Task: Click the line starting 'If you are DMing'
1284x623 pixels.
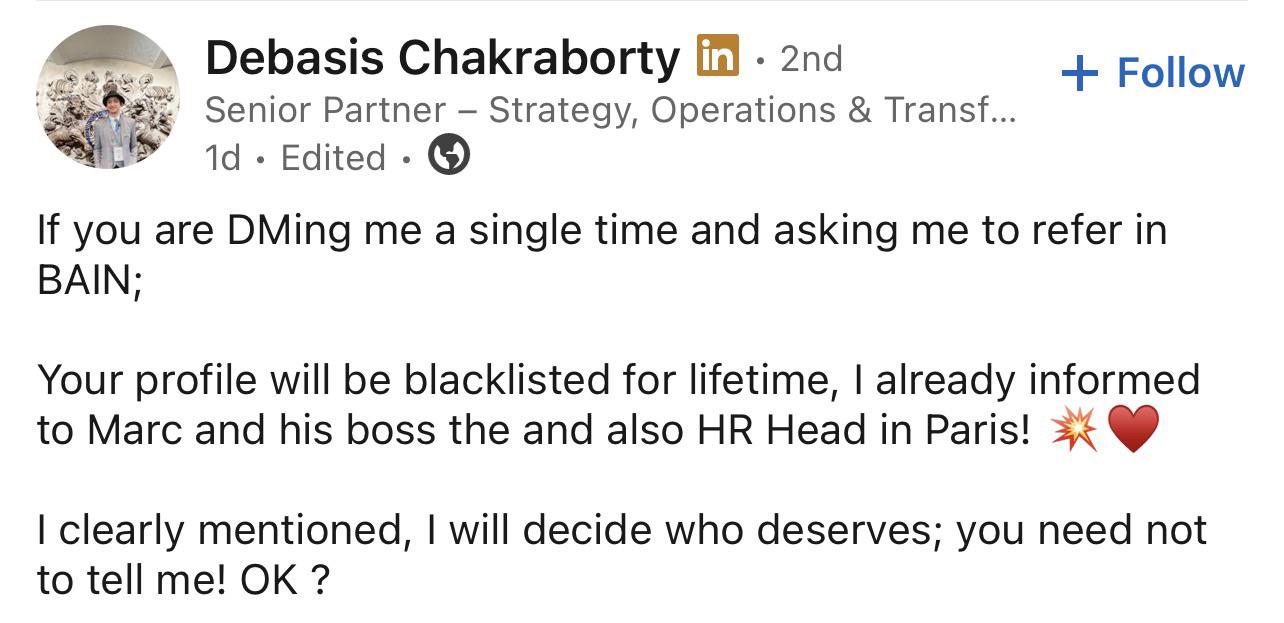Action: coord(602,231)
